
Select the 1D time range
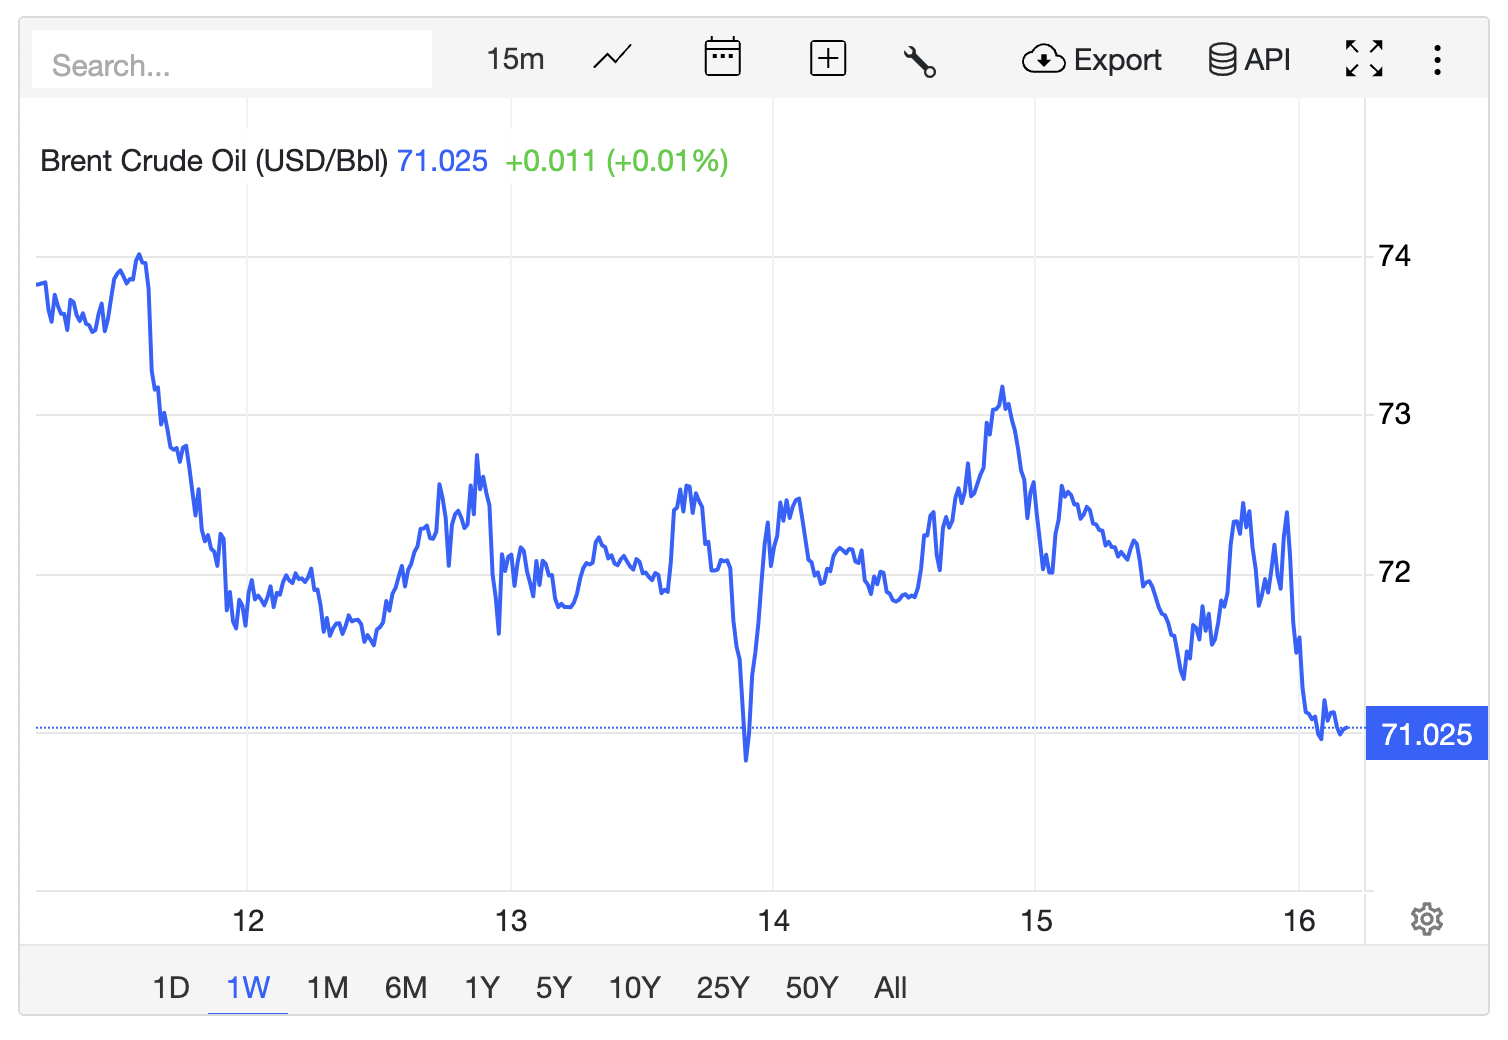click(x=171, y=988)
